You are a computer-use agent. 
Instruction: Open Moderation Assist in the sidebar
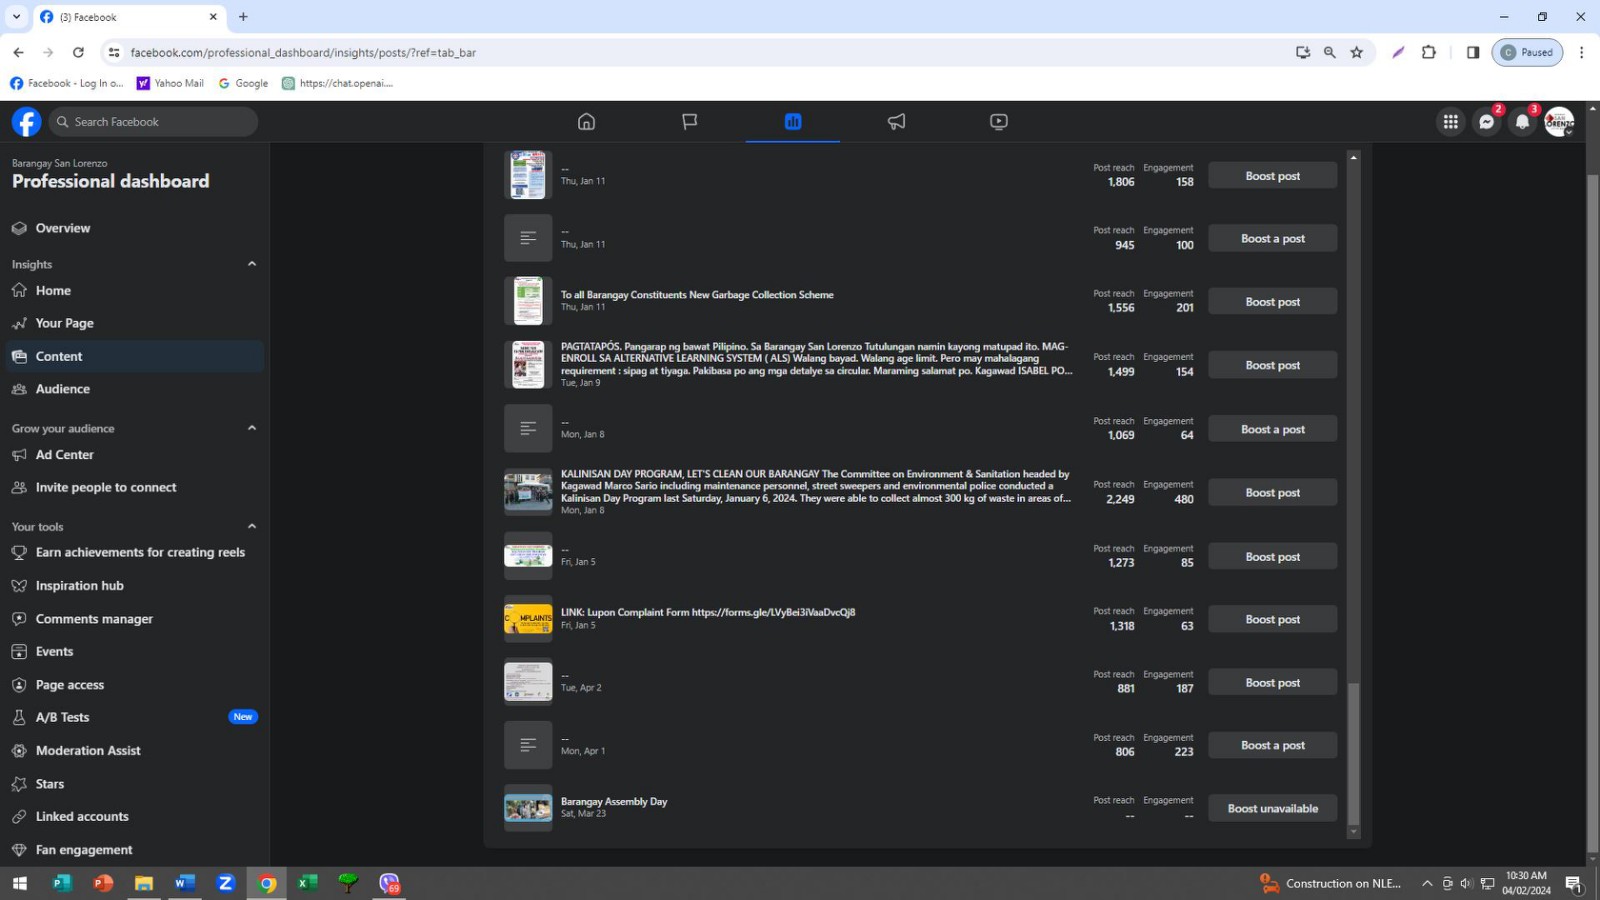click(134, 750)
